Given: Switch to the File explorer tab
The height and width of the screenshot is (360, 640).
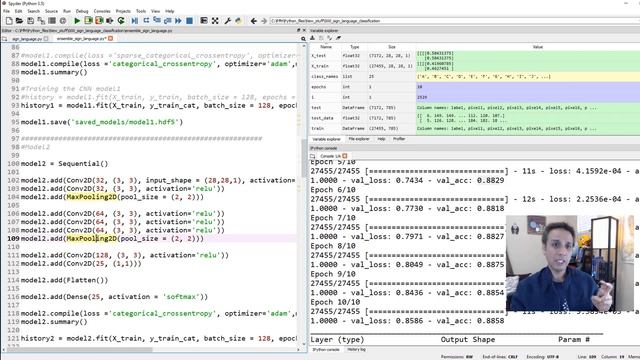Looking at the screenshot, I should coord(359,139).
